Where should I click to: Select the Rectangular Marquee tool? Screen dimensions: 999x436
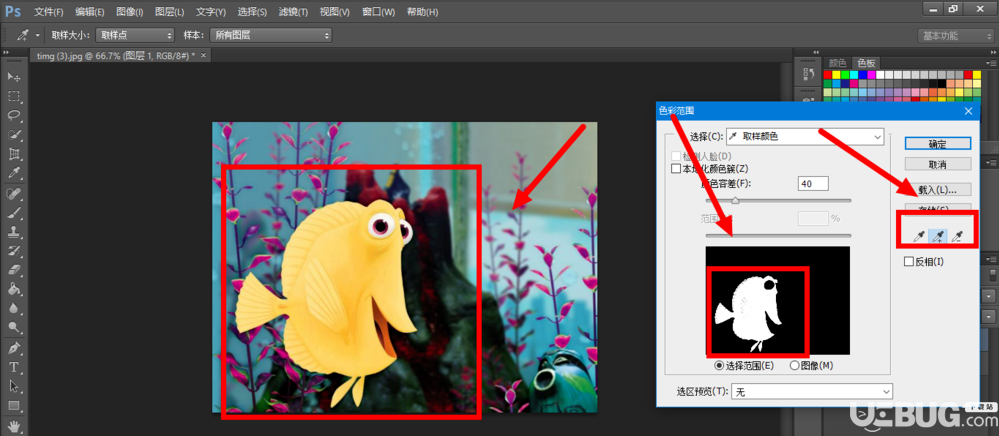click(x=13, y=96)
